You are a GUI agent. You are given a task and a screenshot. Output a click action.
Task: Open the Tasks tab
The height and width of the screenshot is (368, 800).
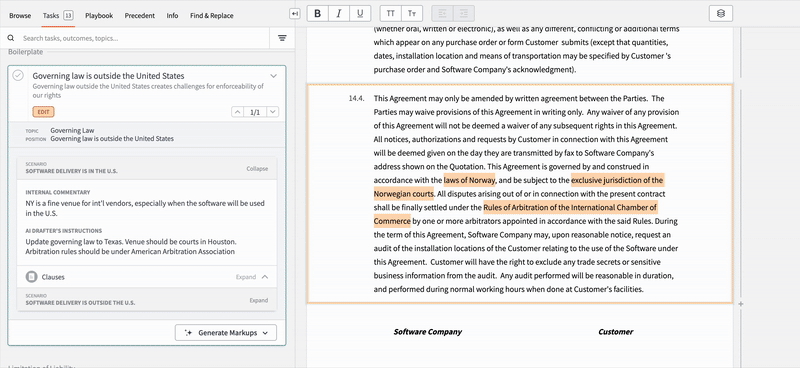(51, 16)
